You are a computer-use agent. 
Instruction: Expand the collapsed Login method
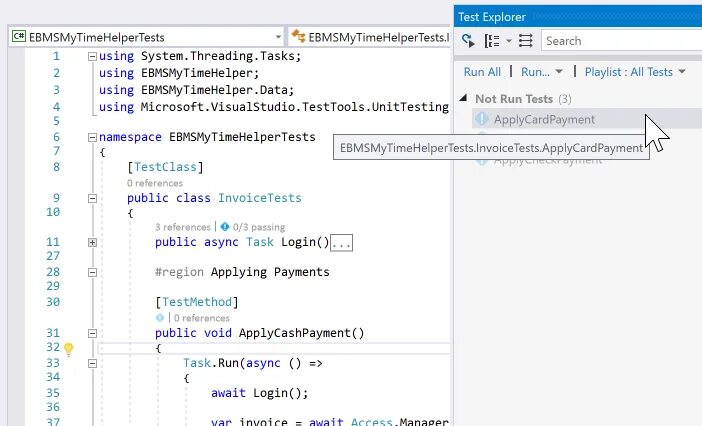(x=92, y=243)
